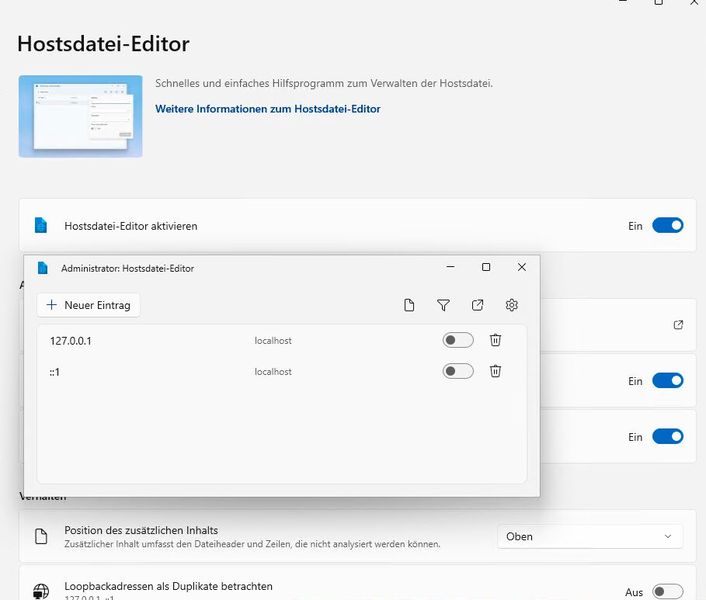
Task: Toggle the switch directly below the launch icon
Action: [x=668, y=381]
